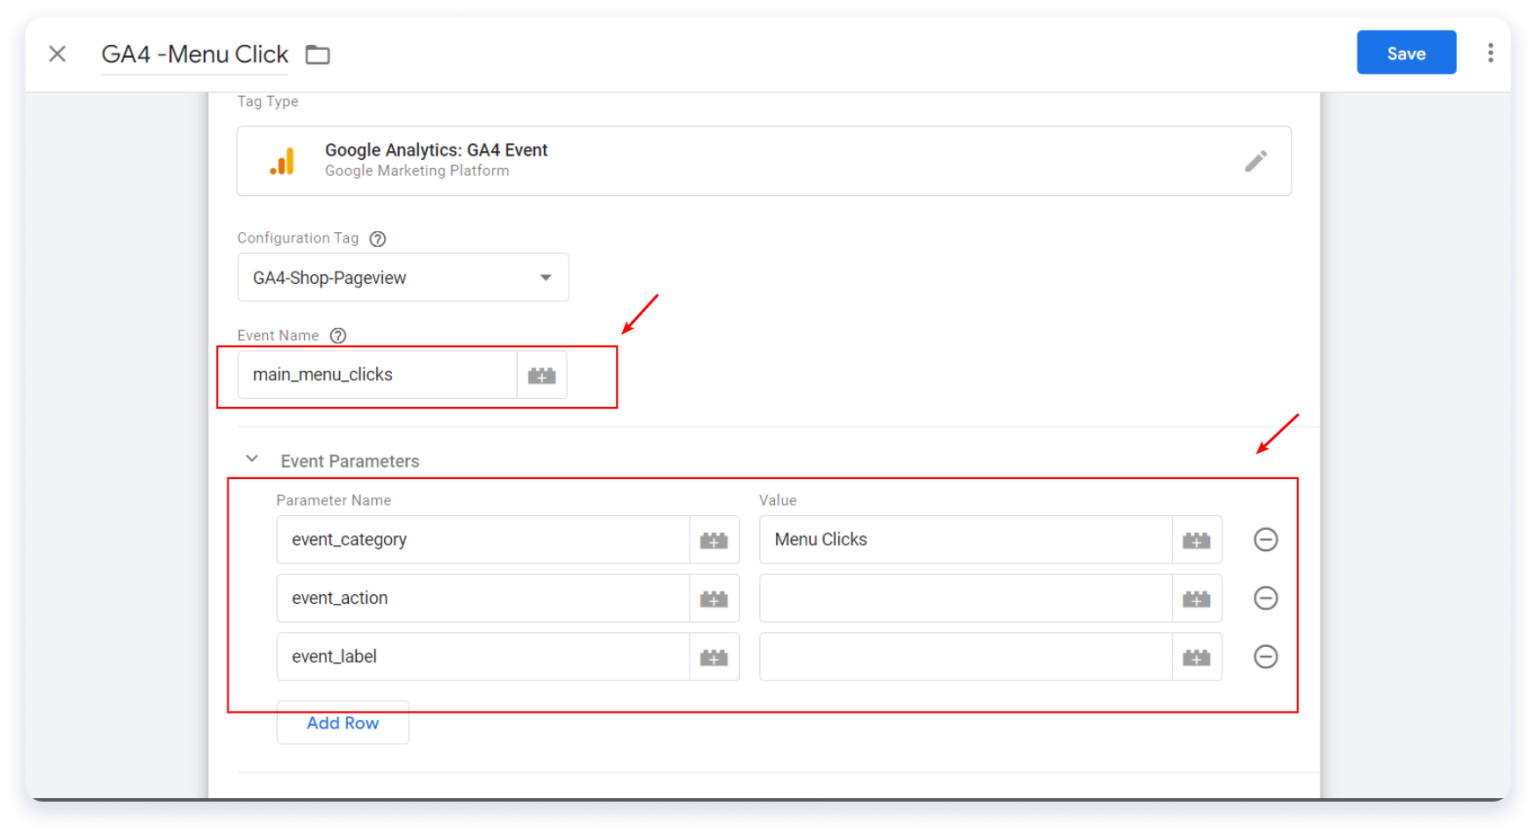
Task: Open variable picker for event_action value field
Action: [1197, 598]
